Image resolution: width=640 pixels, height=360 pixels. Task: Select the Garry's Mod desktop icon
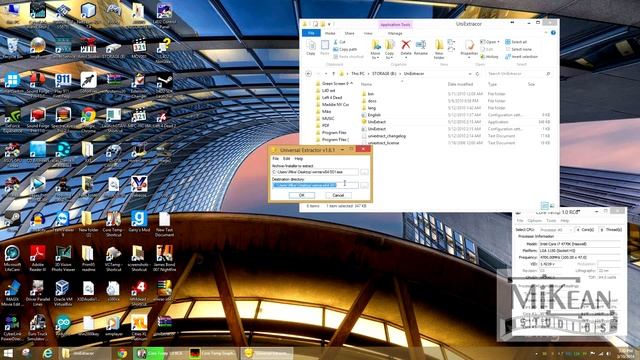139,222
